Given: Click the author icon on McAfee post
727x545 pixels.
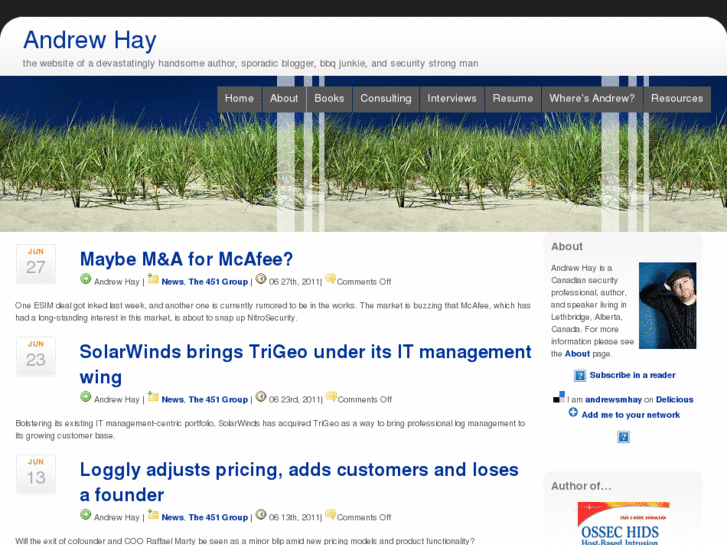Looking at the screenshot, I should pyautogui.click(x=85, y=279).
